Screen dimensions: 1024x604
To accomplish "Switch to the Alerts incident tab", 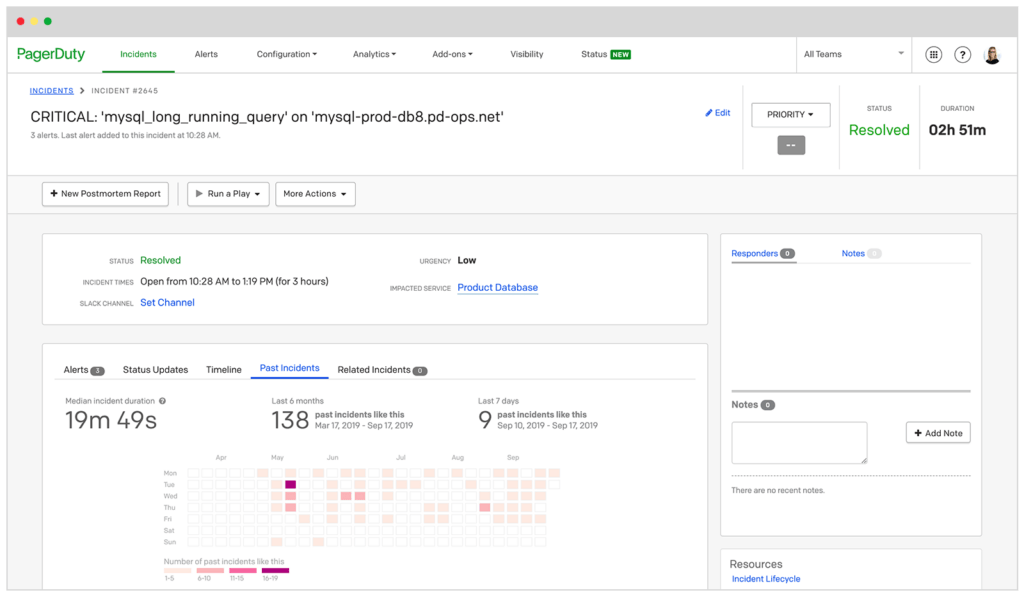I will (76, 370).
